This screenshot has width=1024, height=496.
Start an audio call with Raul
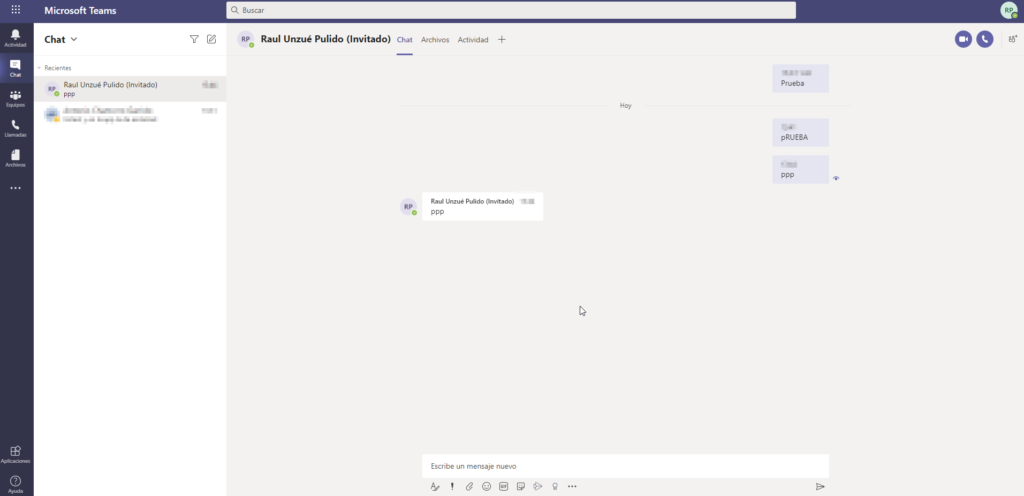(985, 39)
